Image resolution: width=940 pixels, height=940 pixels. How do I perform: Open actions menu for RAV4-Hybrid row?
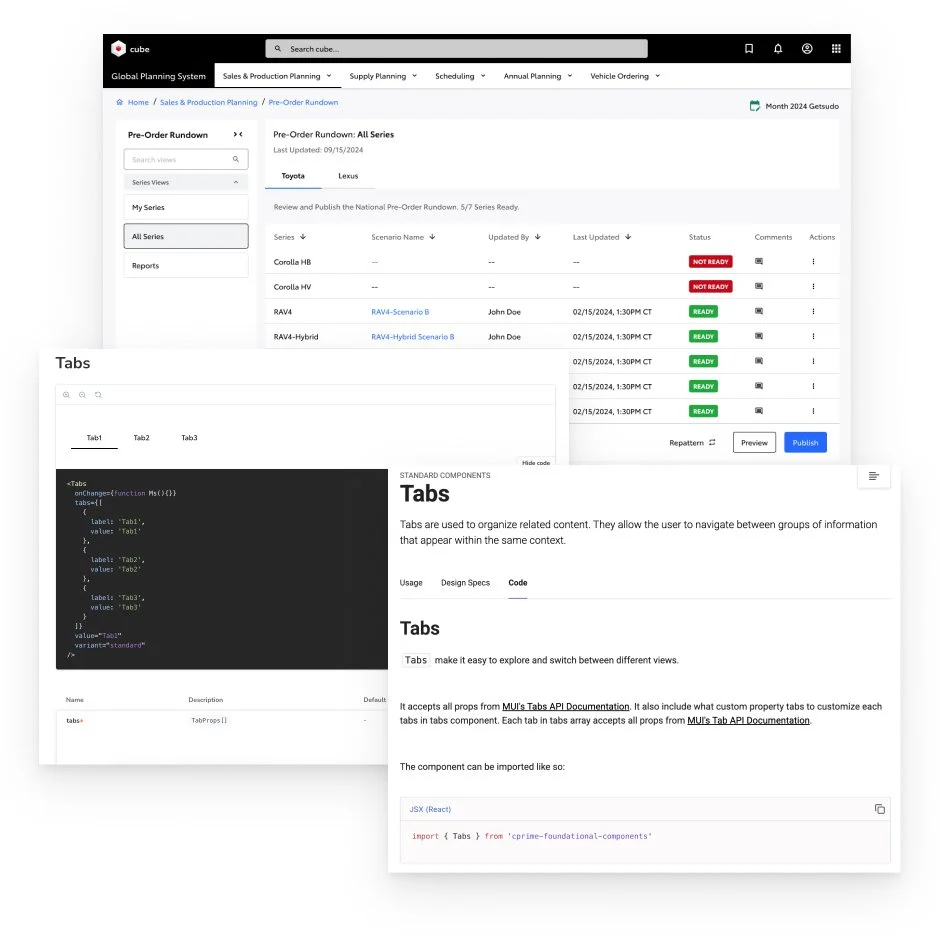tap(813, 336)
